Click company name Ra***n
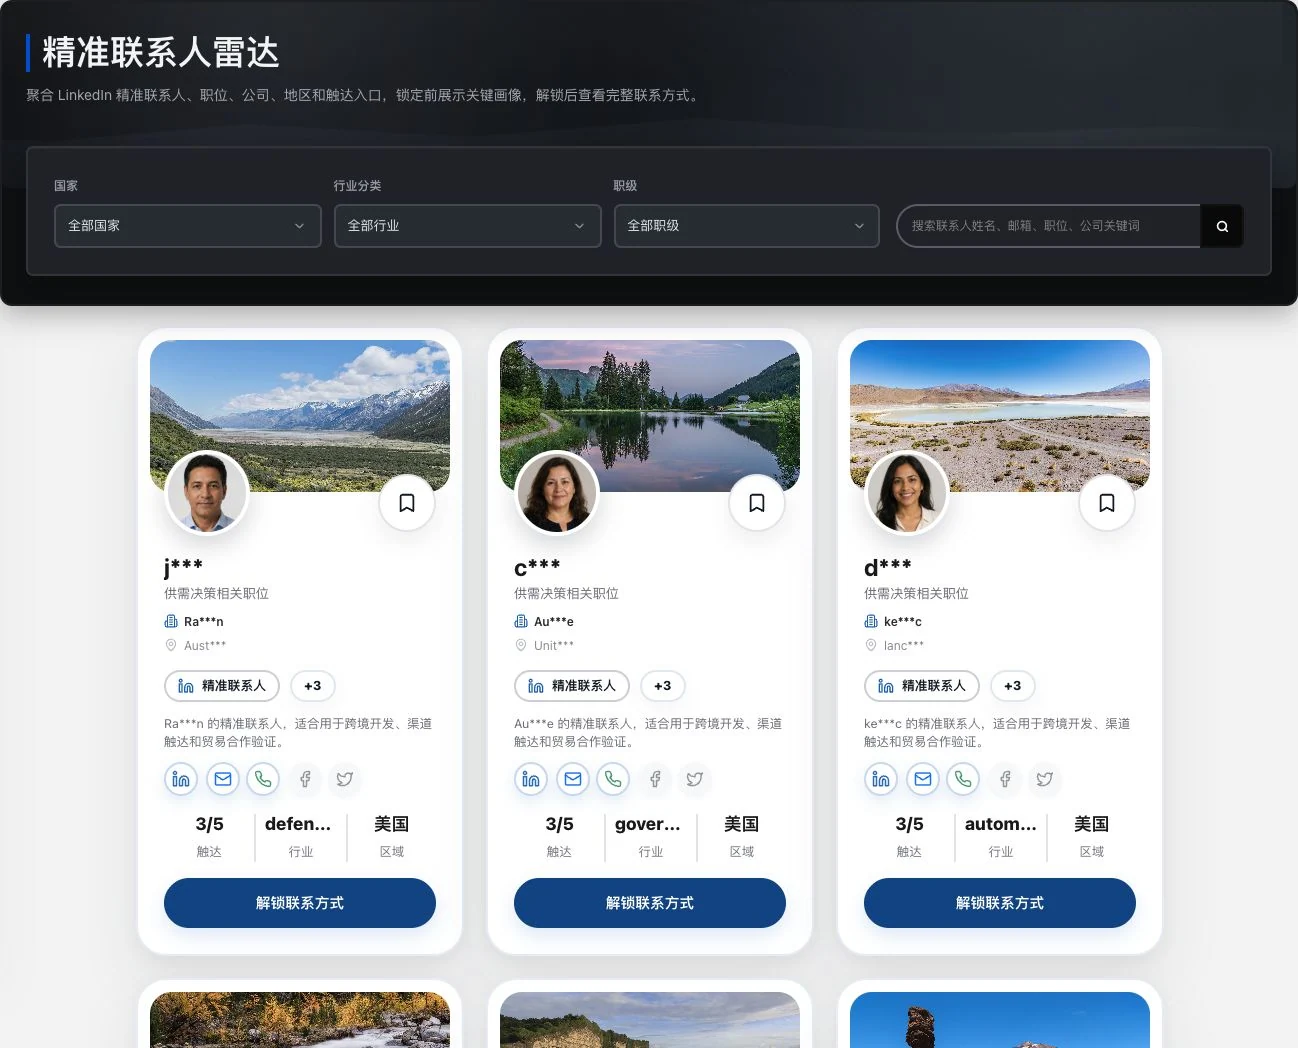The height and width of the screenshot is (1048, 1298). click(x=204, y=621)
